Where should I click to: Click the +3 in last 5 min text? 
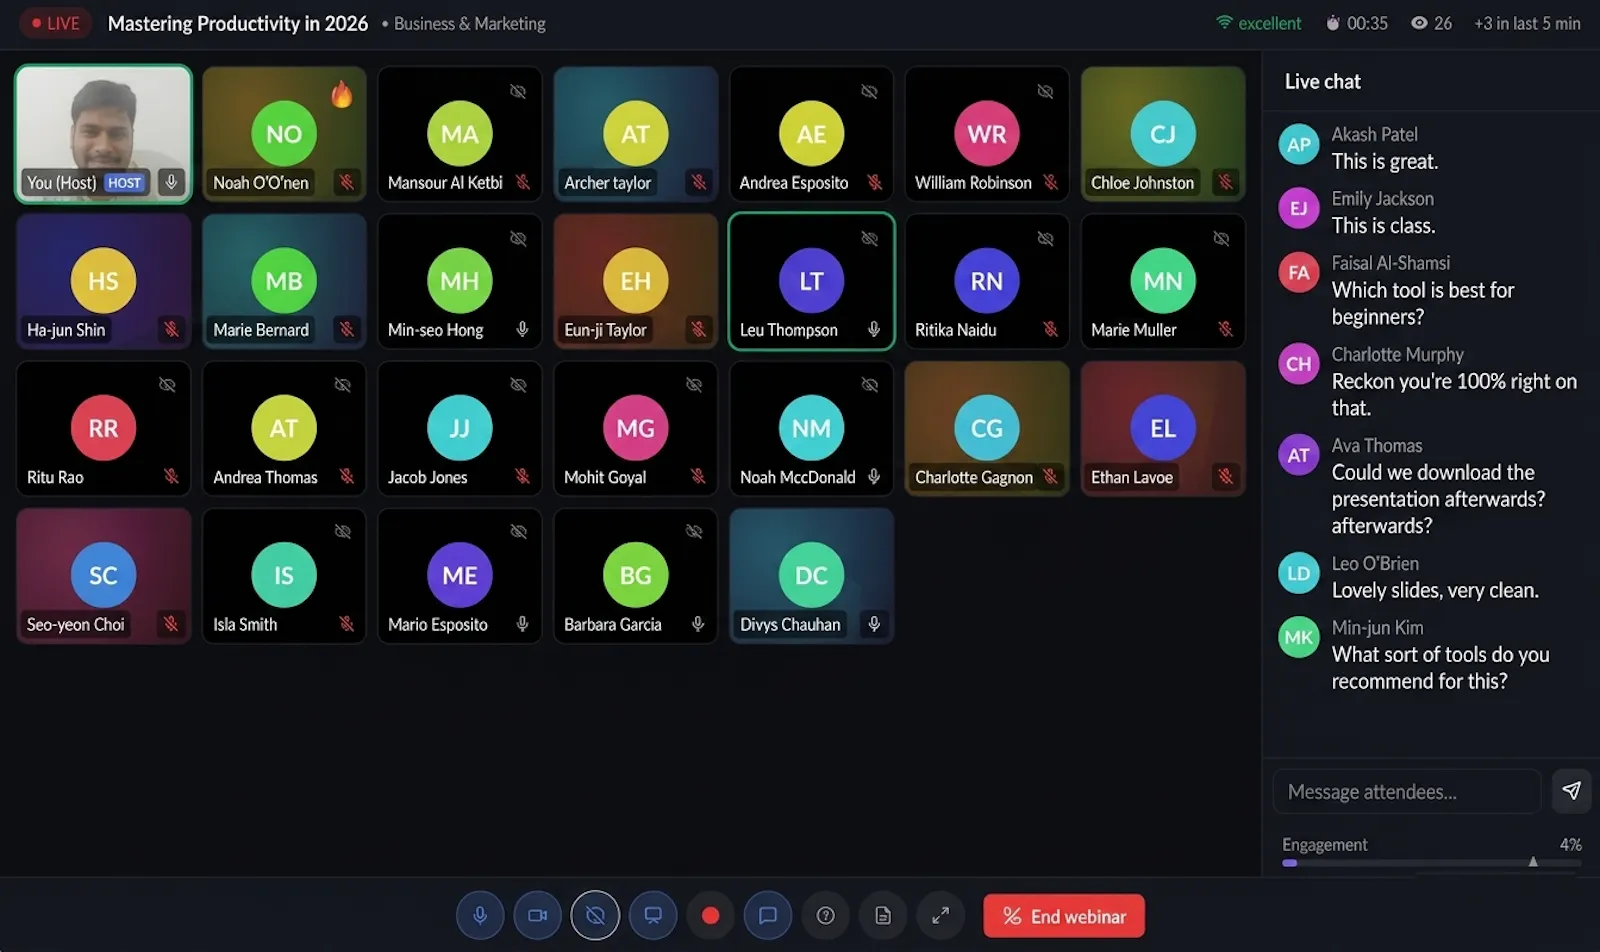[1527, 23]
